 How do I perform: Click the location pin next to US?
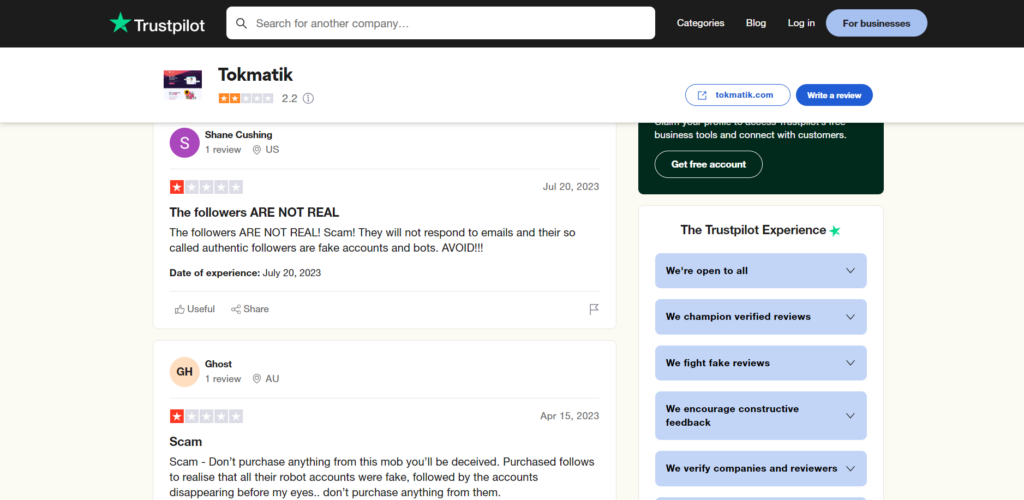pos(257,149)
